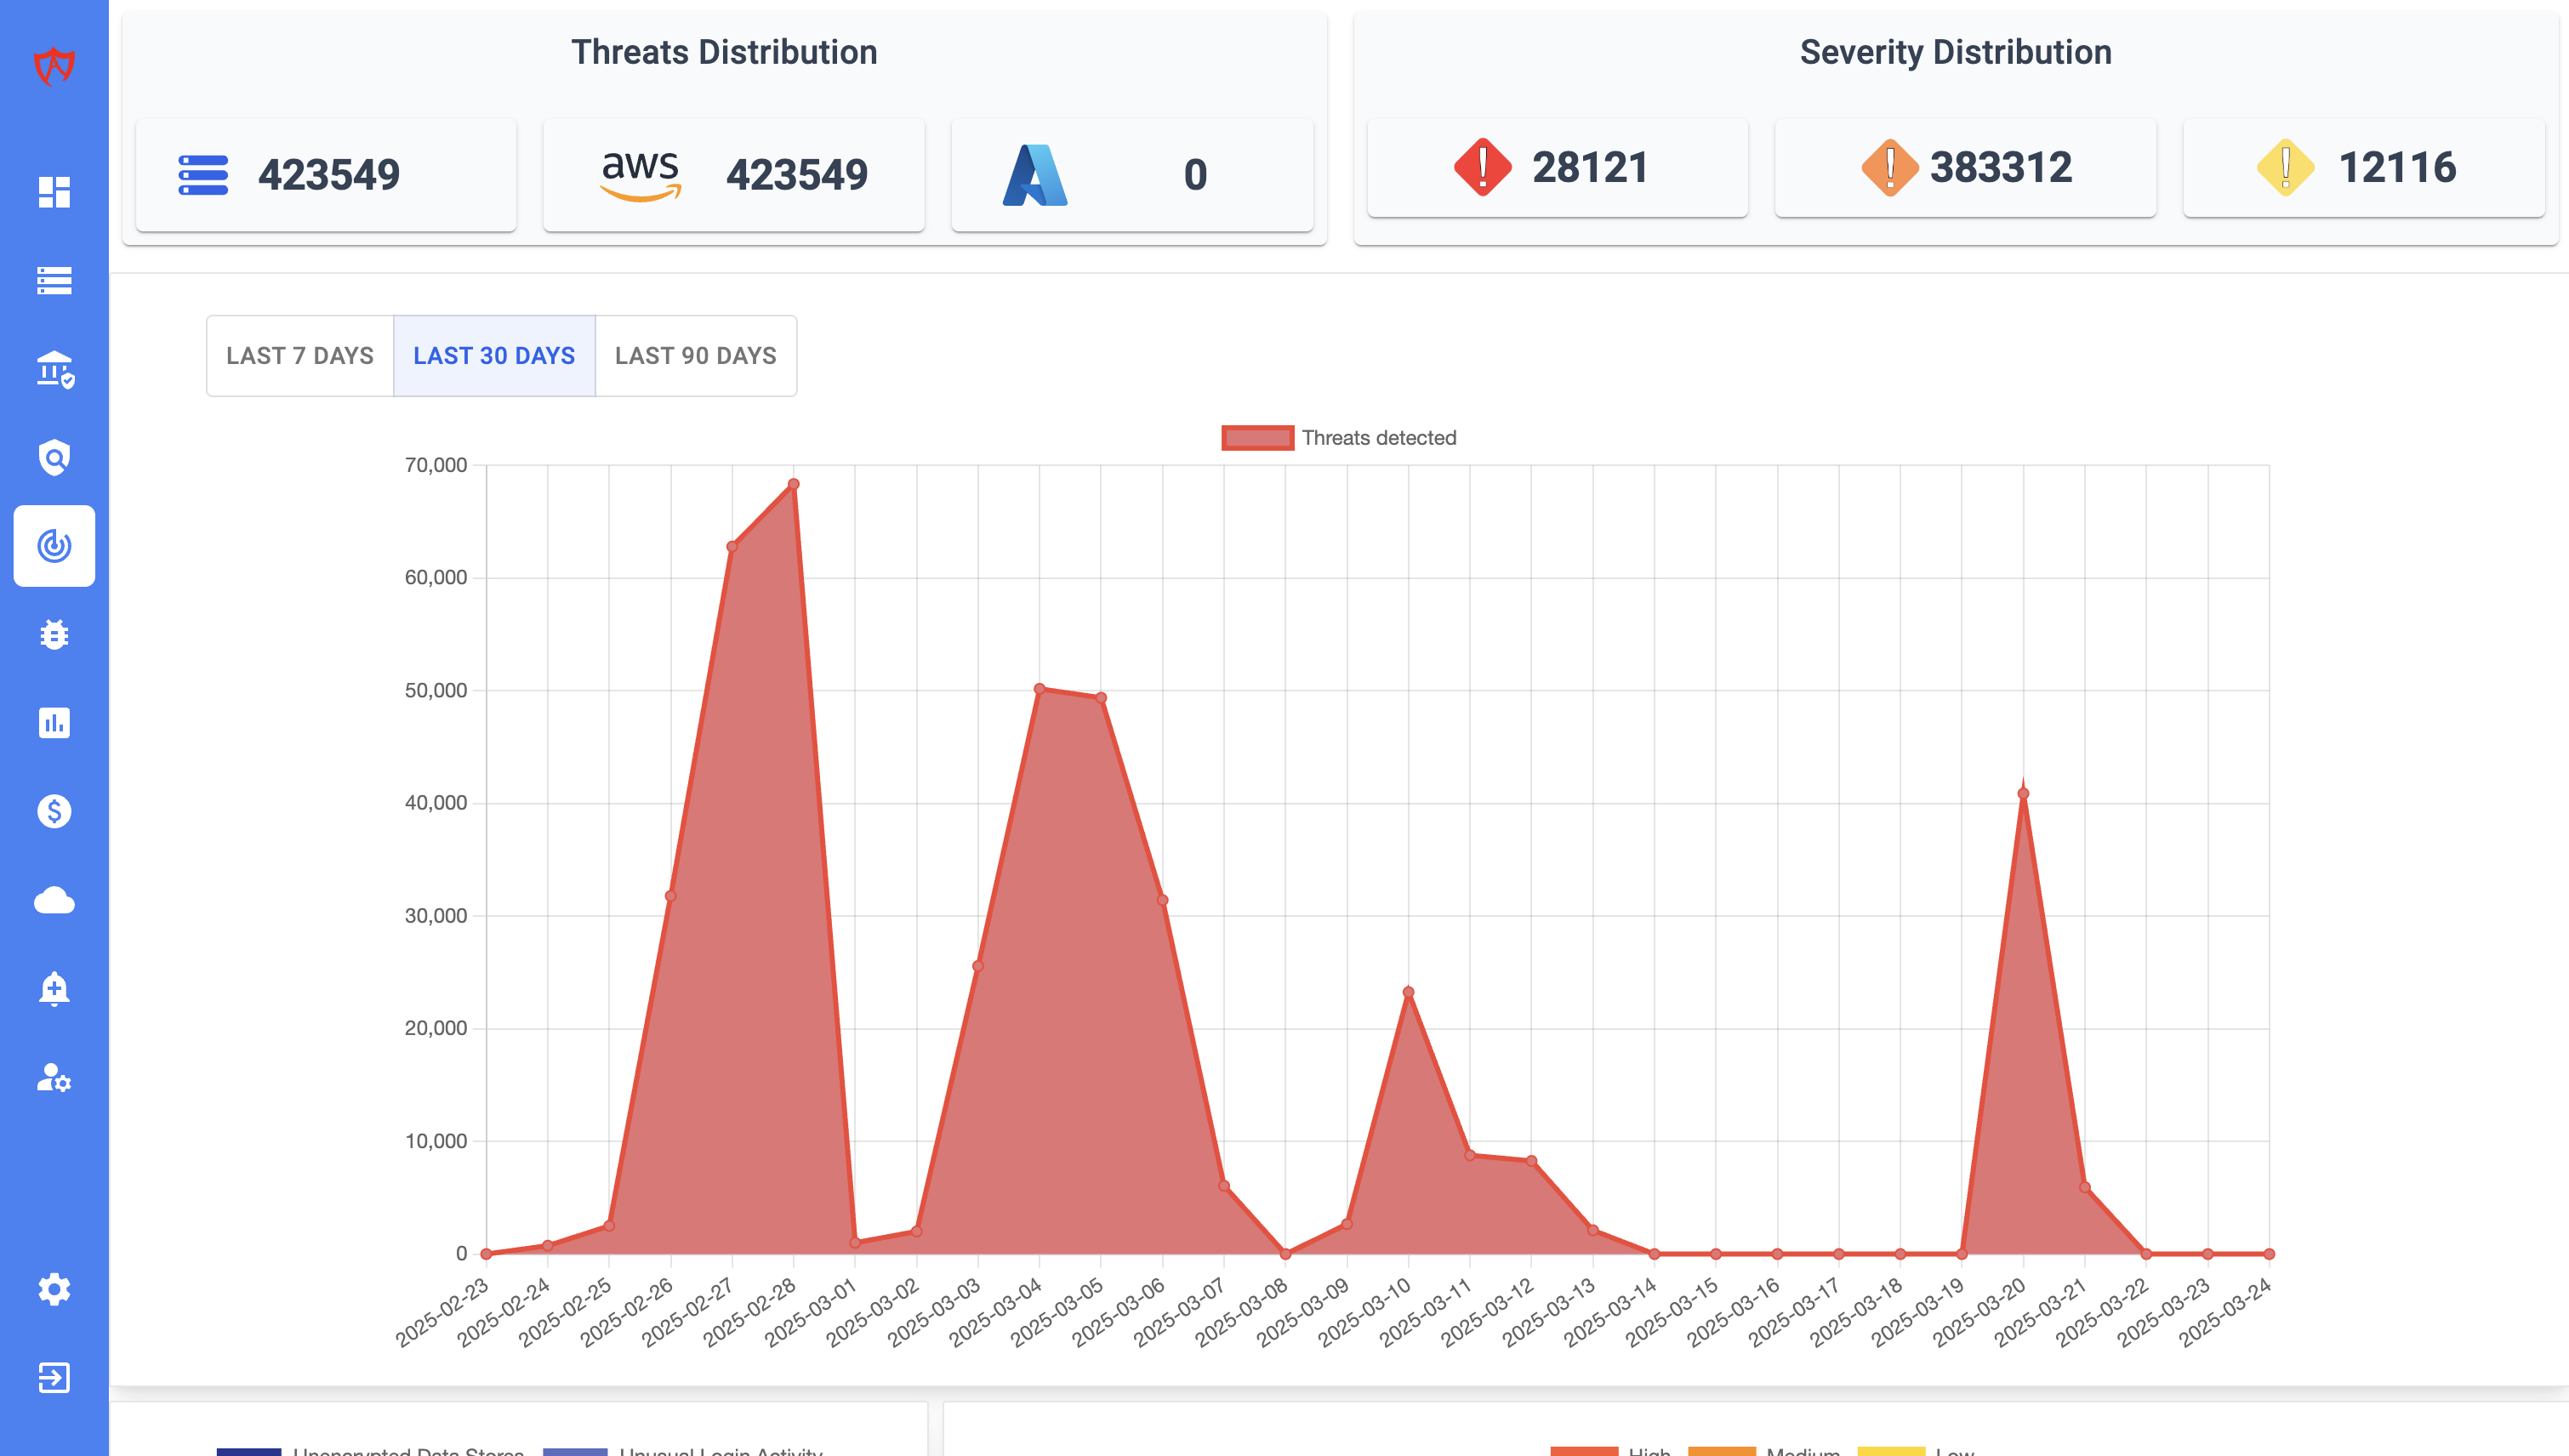Toggle the Threats detected legend swatch
2569x1456 pixels.
click(x=1258, y=438)
